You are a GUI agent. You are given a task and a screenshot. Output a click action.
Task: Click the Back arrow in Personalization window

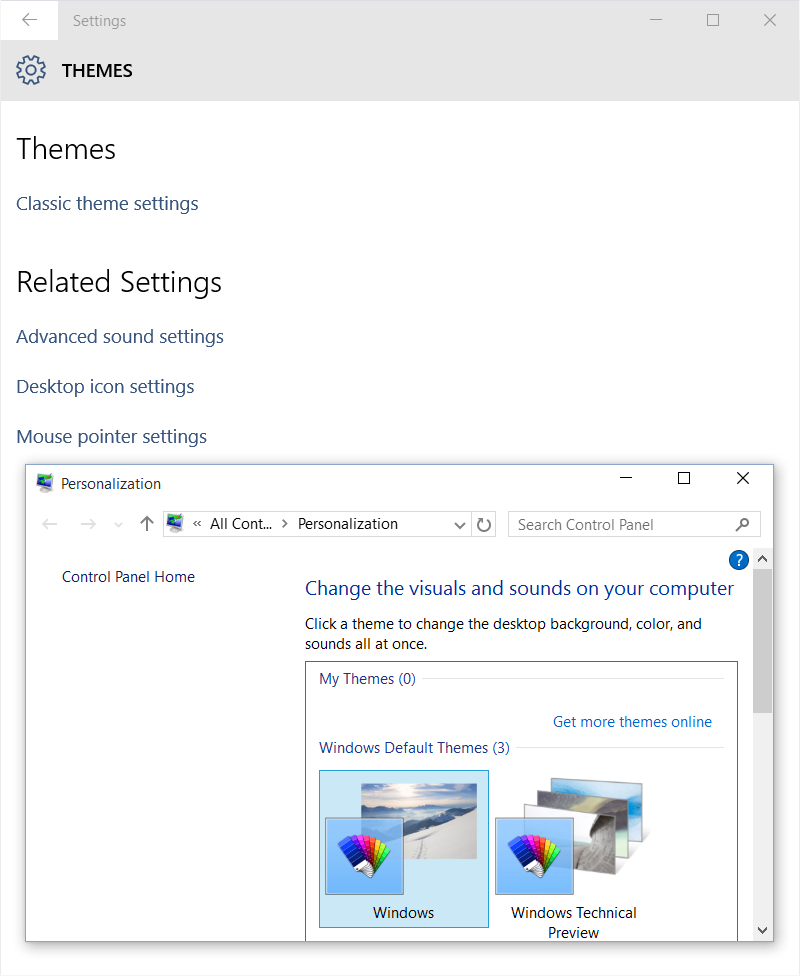pos(50,524)
